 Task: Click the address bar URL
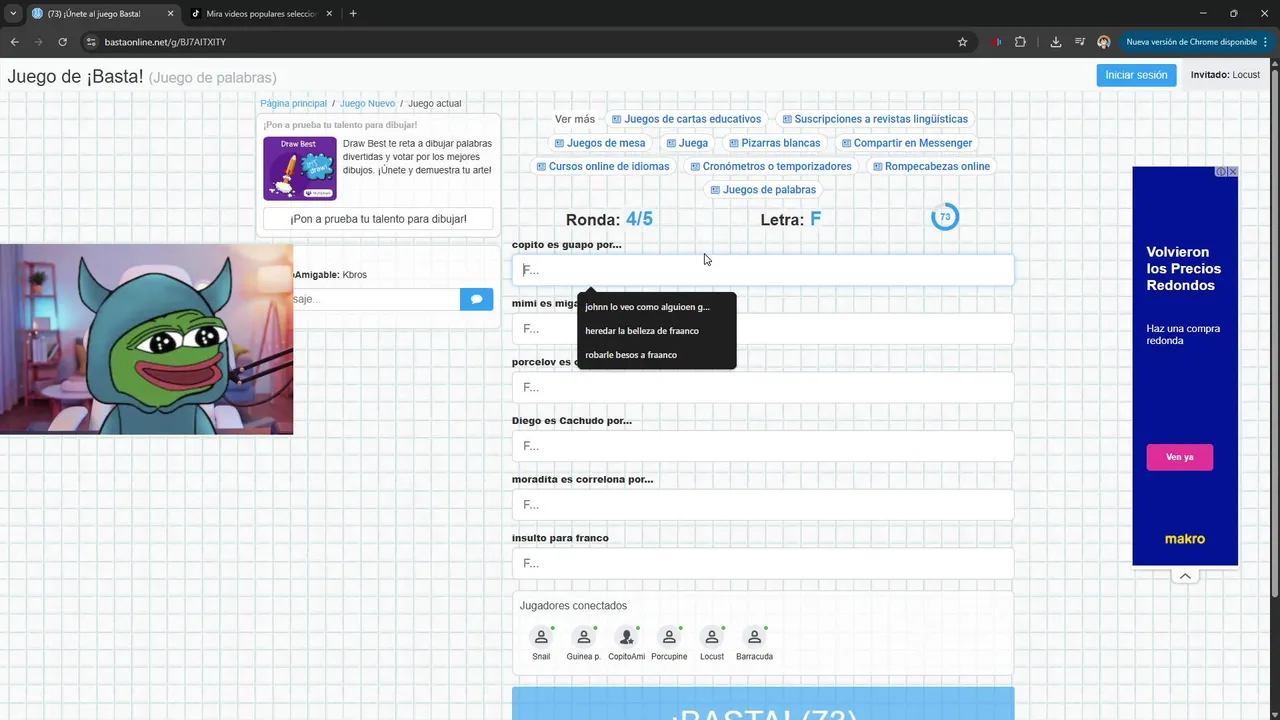click(x=165, y=42)
